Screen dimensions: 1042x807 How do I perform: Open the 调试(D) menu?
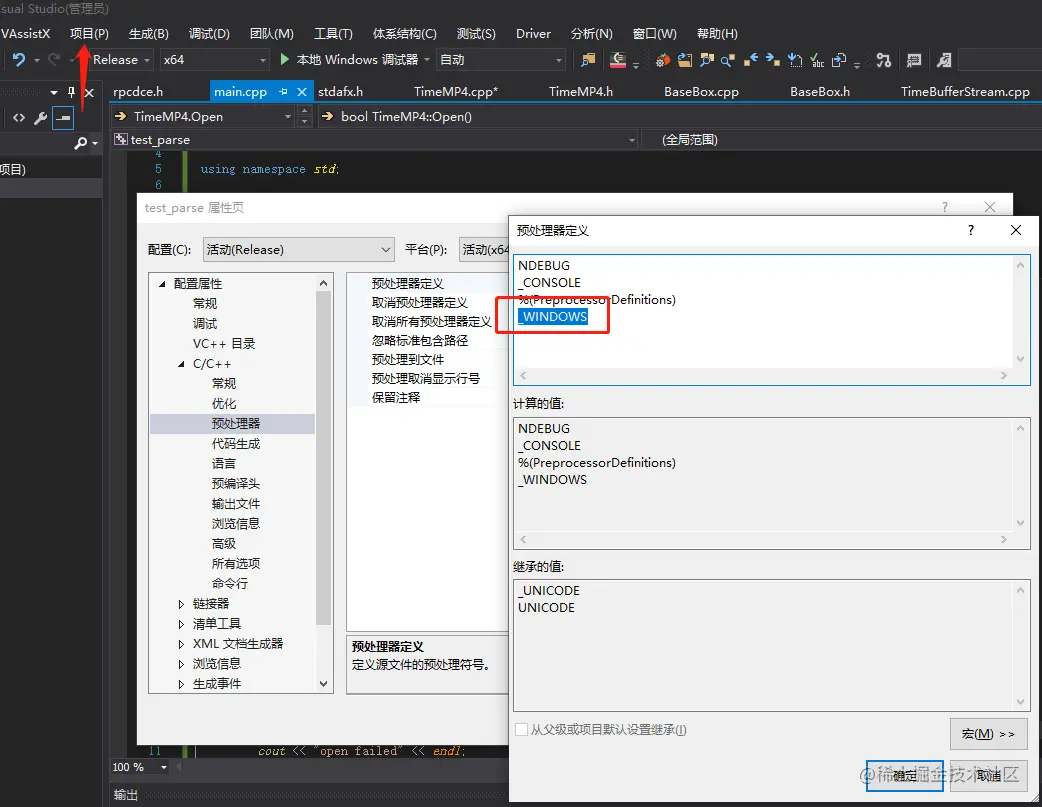(209, 33)
